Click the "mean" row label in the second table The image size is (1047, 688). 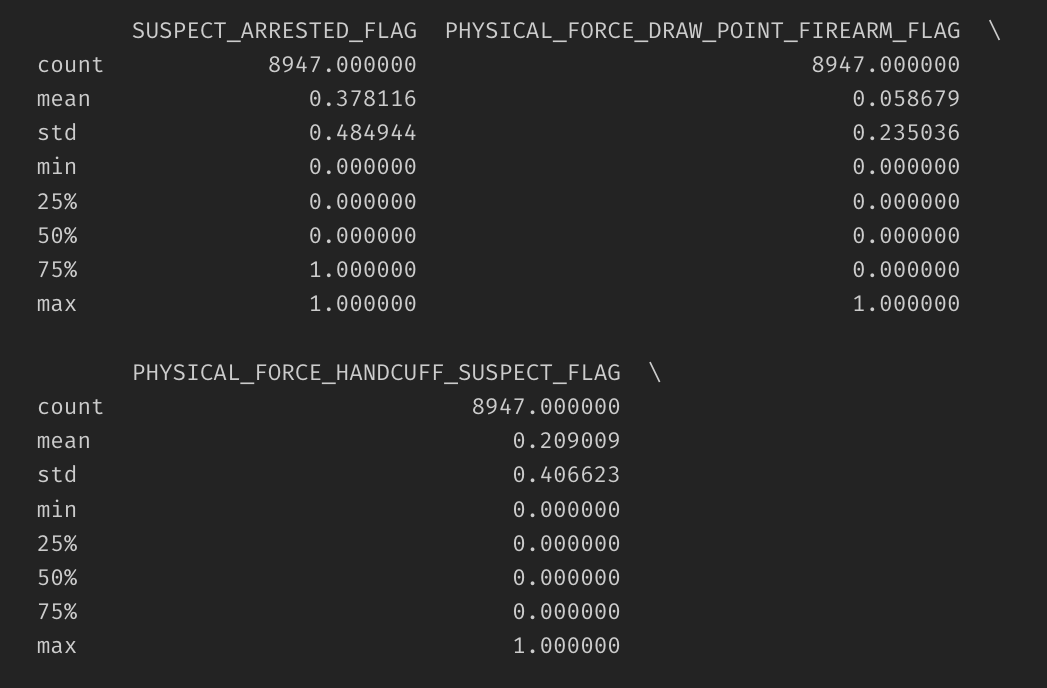(x=64, y=441)
